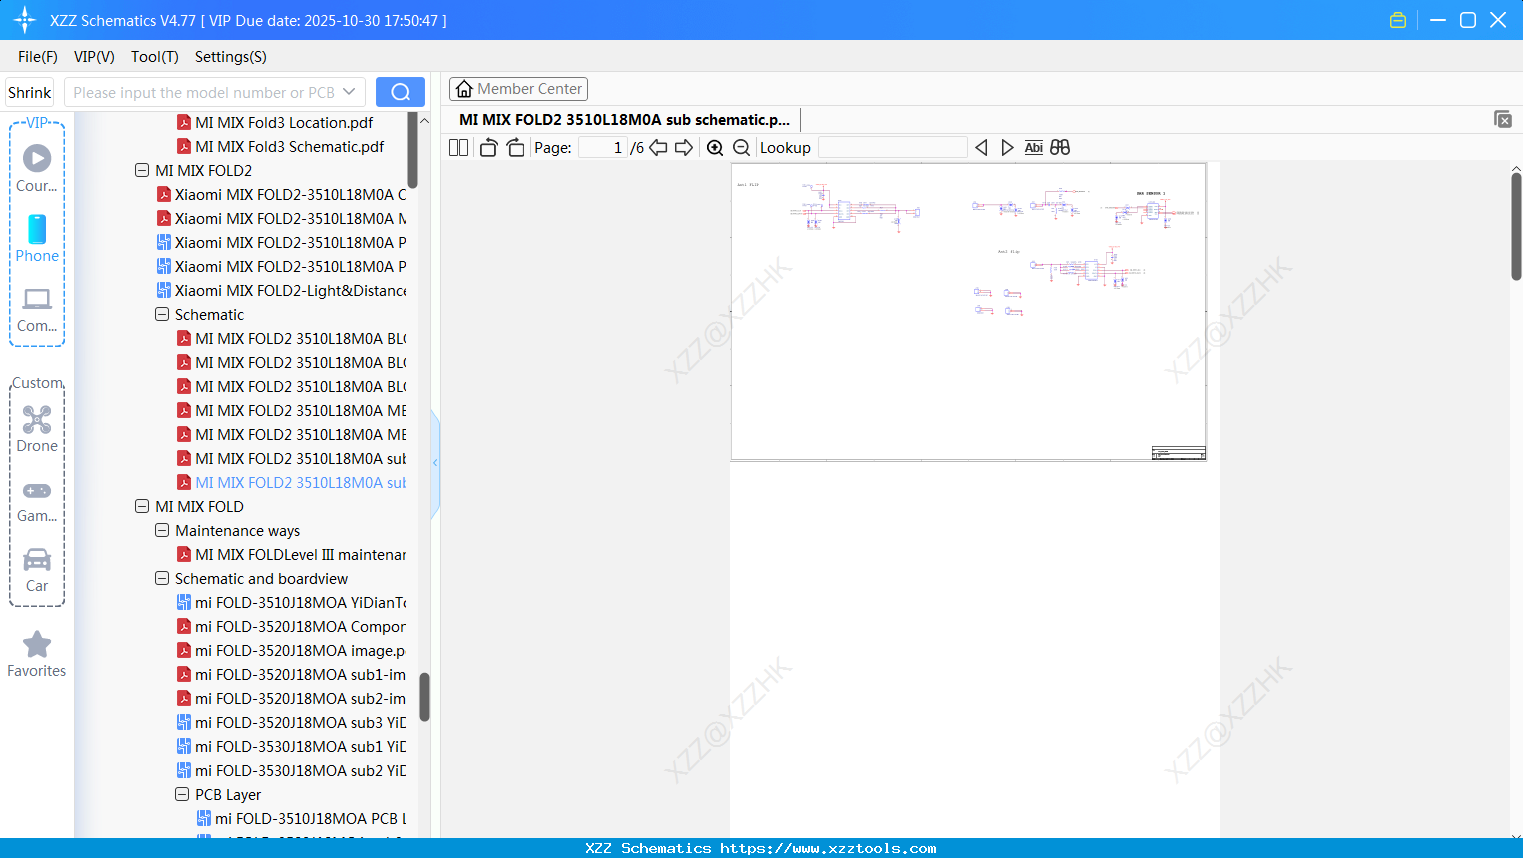This screenshot has width=1523, height=858.
Task: Click PDF icon of MI MIX Fold3 Location.pdf
Action: (x=184, y=122)
